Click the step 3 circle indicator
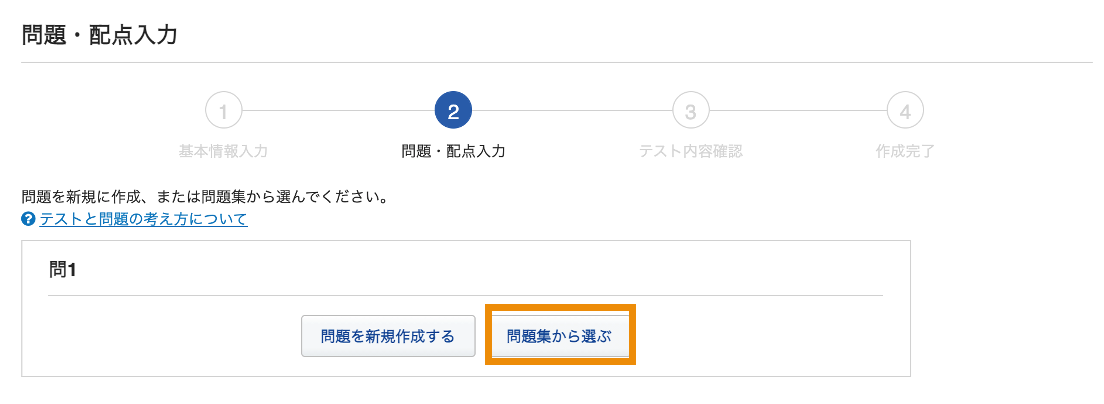Viewport: 1104px width, 404px height. point(691,111)
